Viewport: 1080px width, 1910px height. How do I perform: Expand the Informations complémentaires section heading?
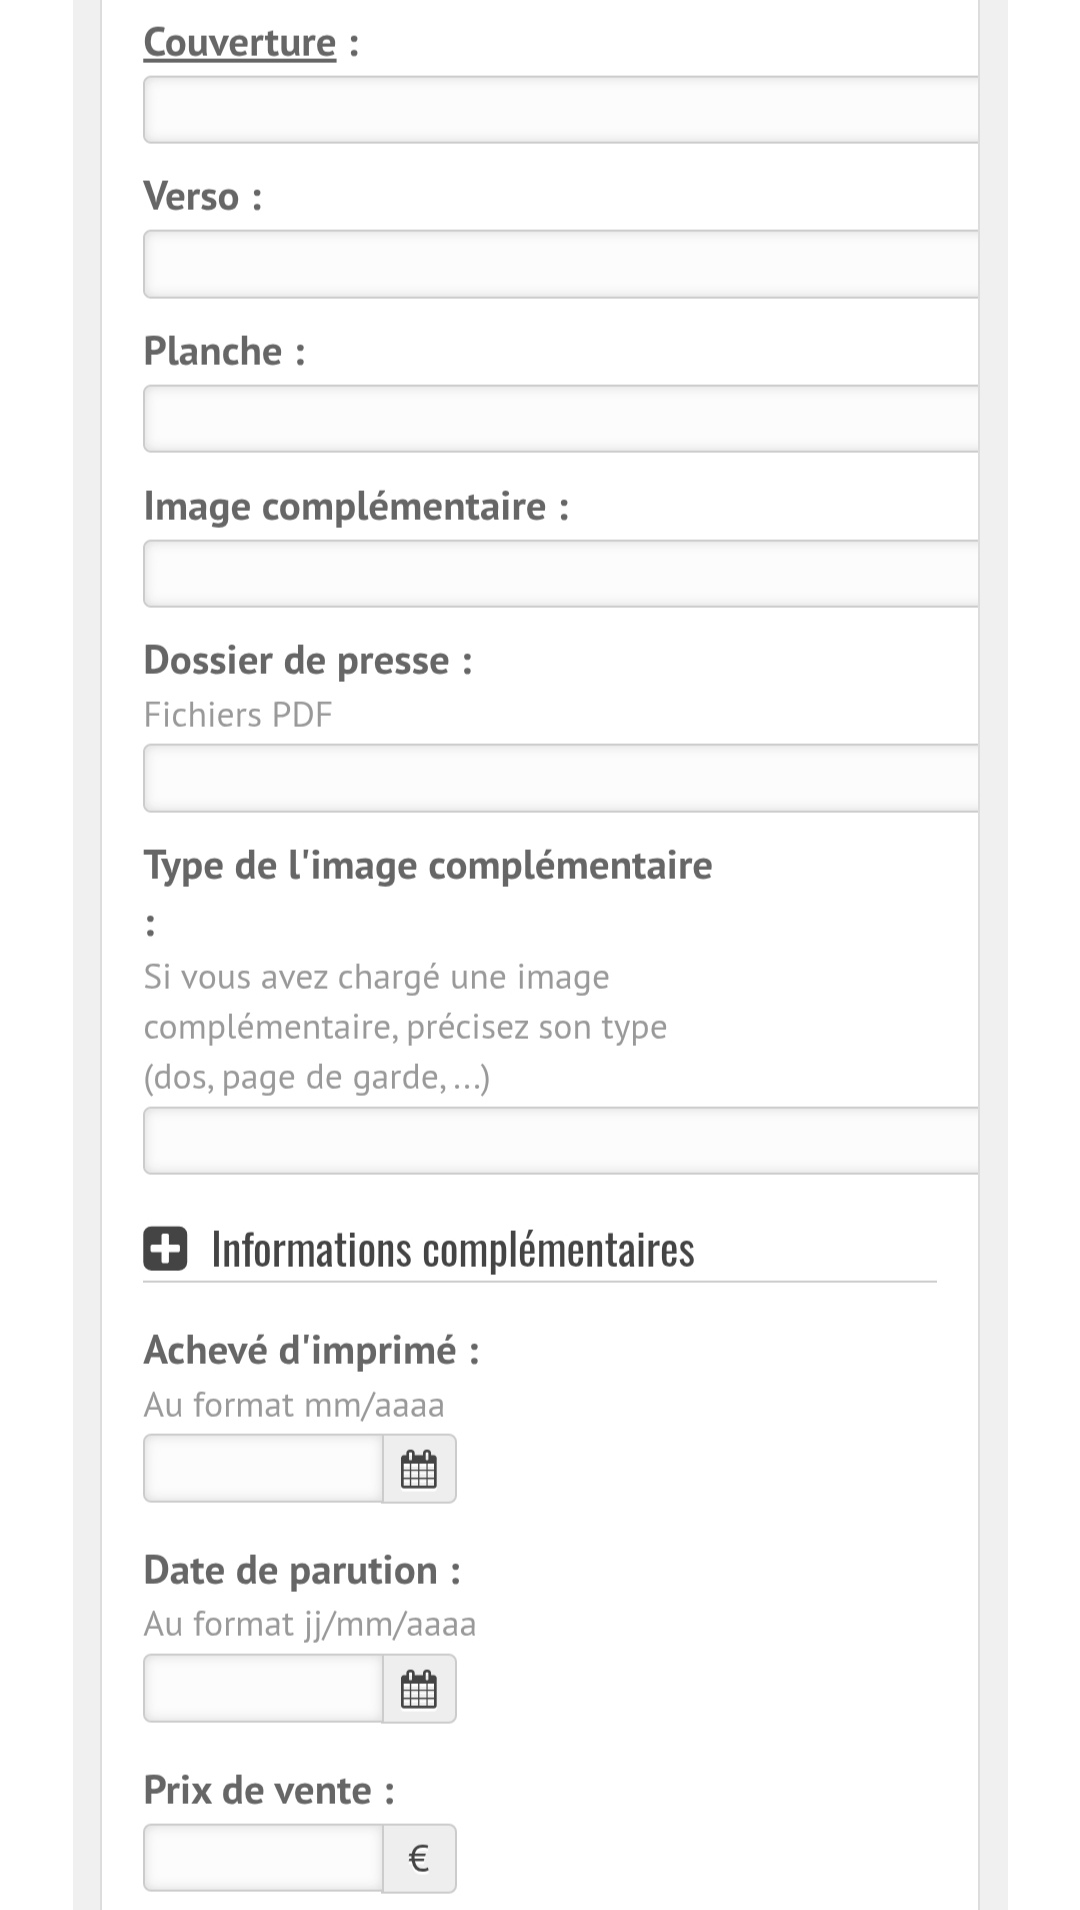pos(452,1250)
